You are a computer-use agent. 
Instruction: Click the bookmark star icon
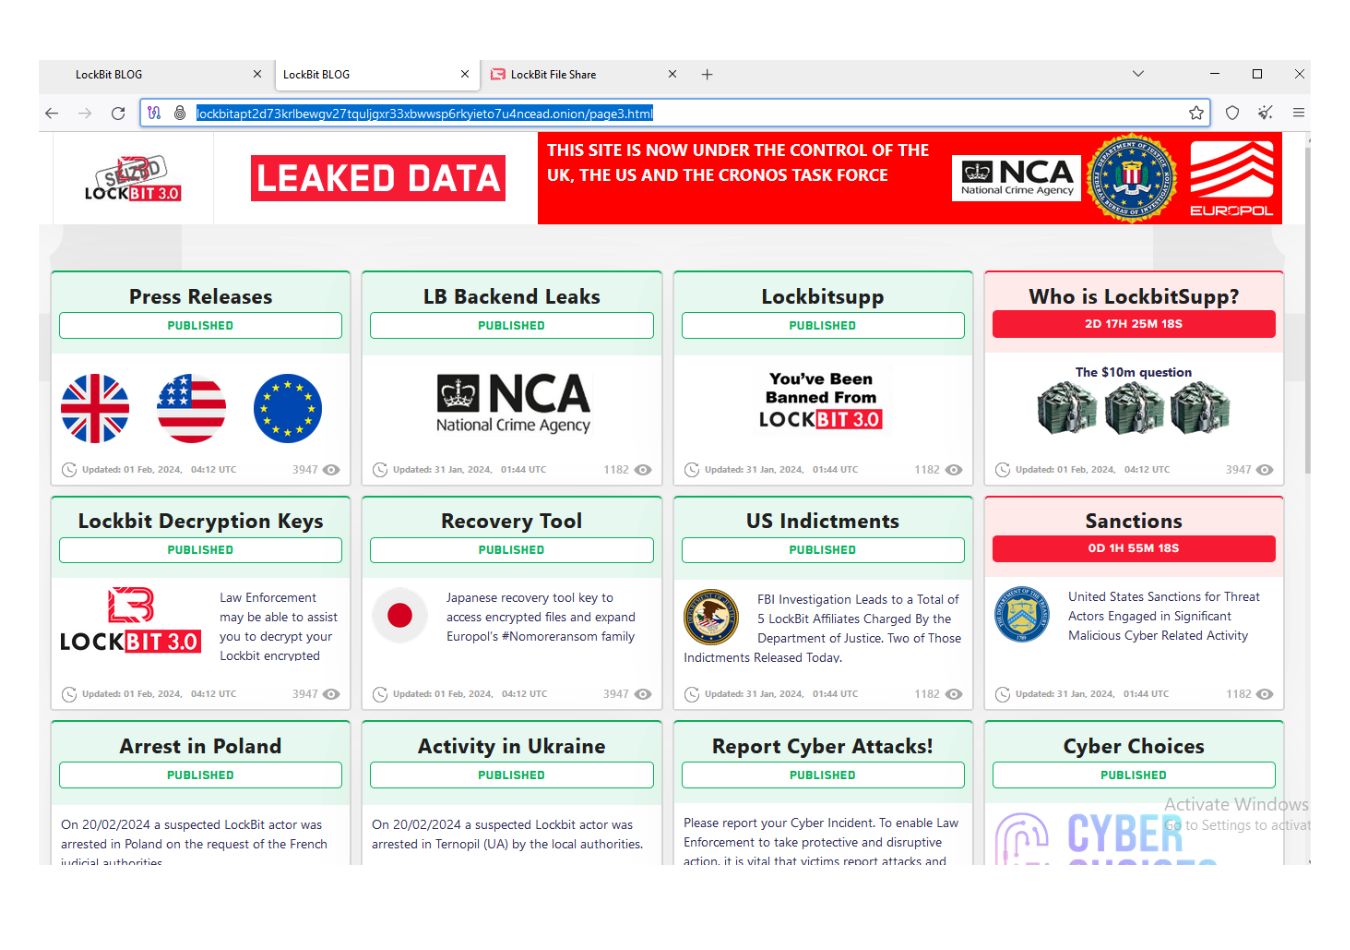point(1196,113)
